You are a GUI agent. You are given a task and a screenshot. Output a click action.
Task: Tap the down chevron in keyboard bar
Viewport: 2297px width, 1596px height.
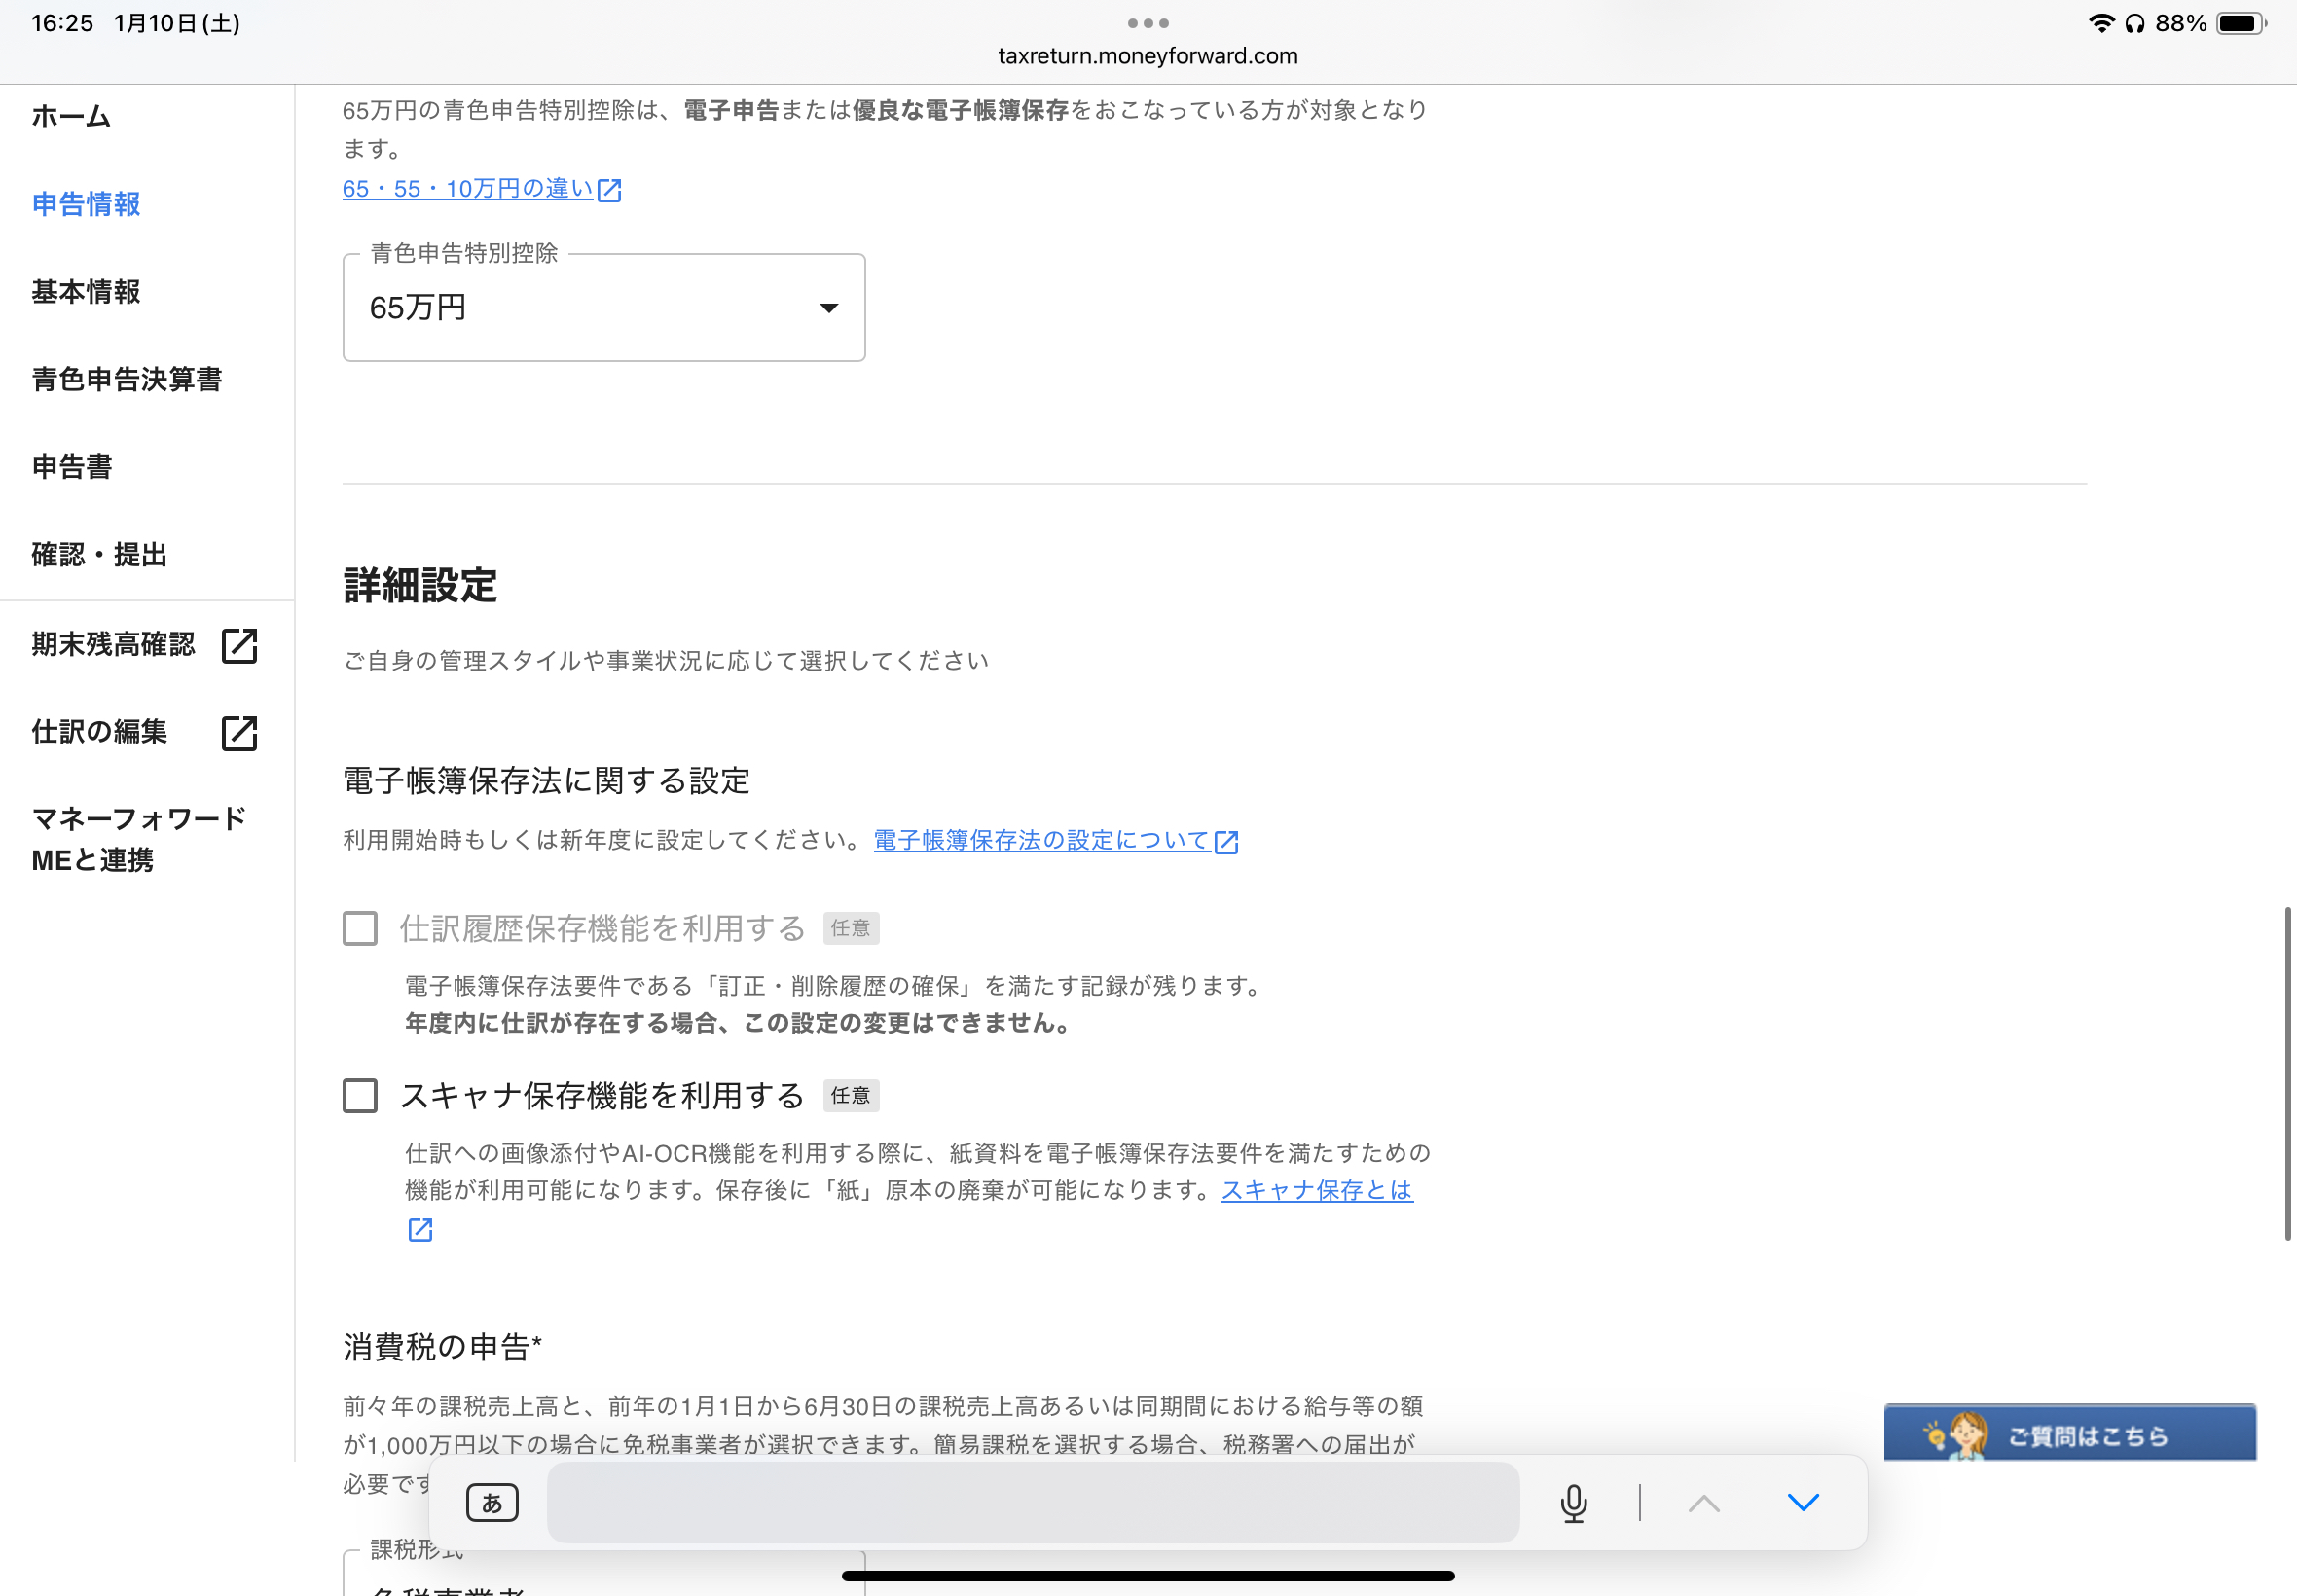[x=1802, y=1502]
